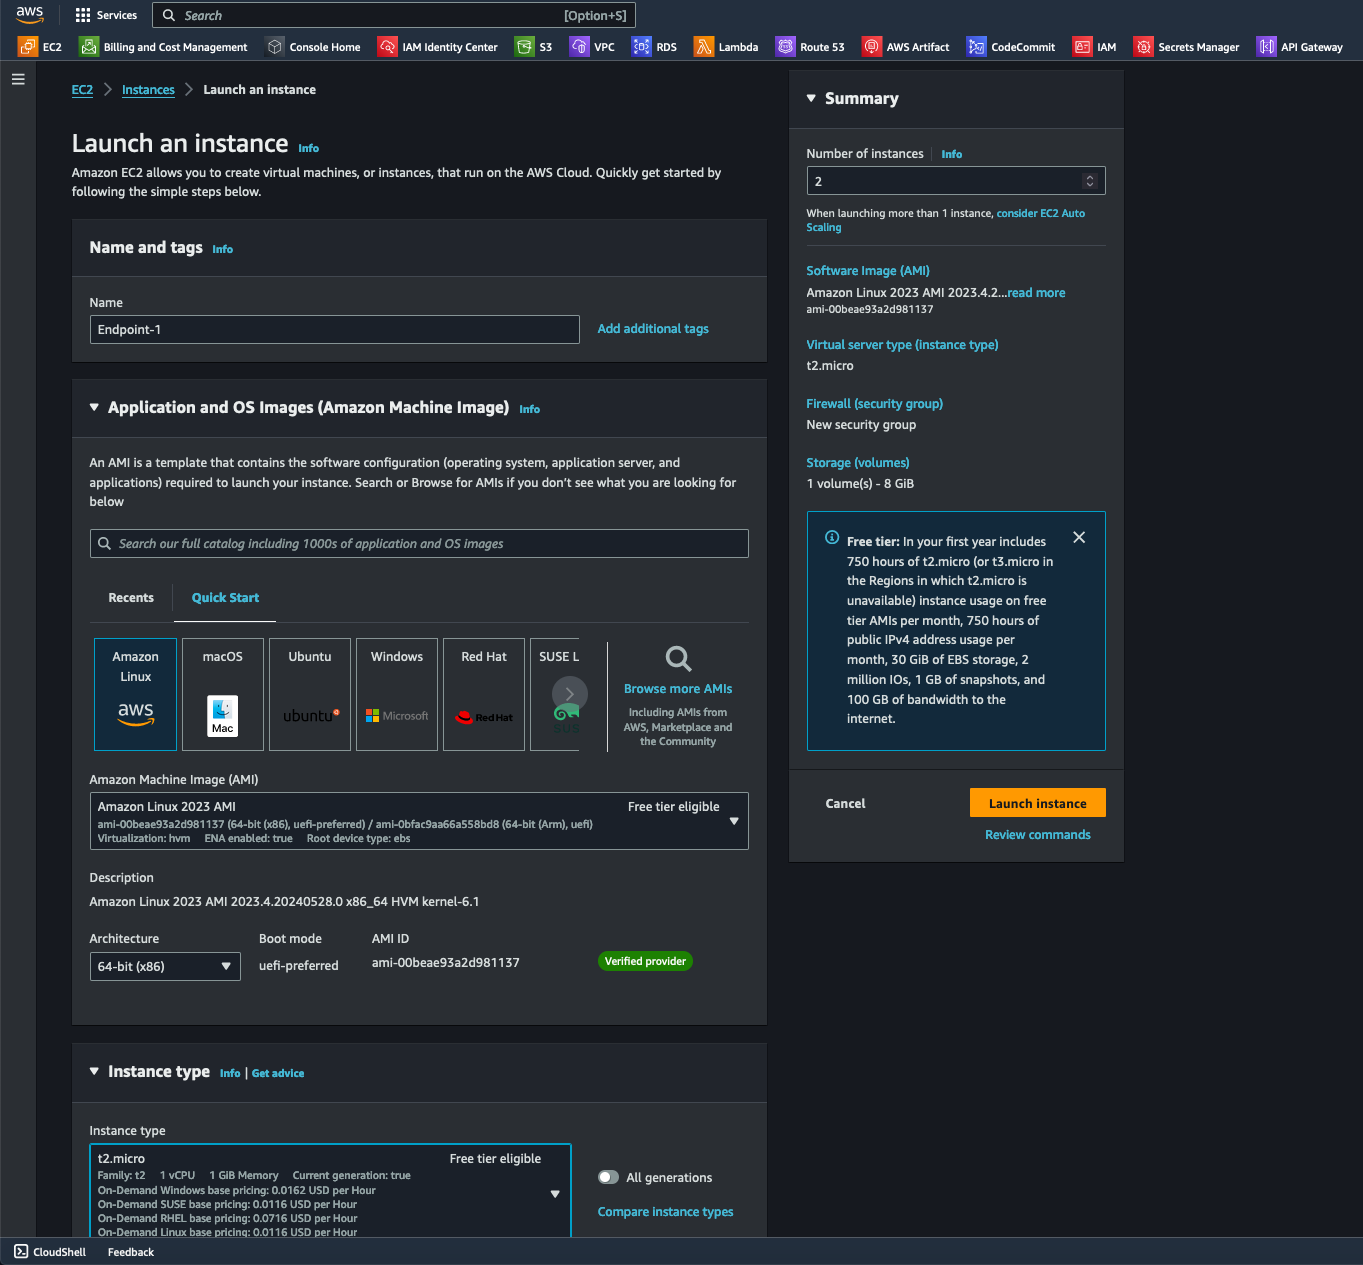This screenshot has height=1265, width=1363.
Task: Click the Verified provider badge
Action: pyautogui.click(x=645, y=961)
